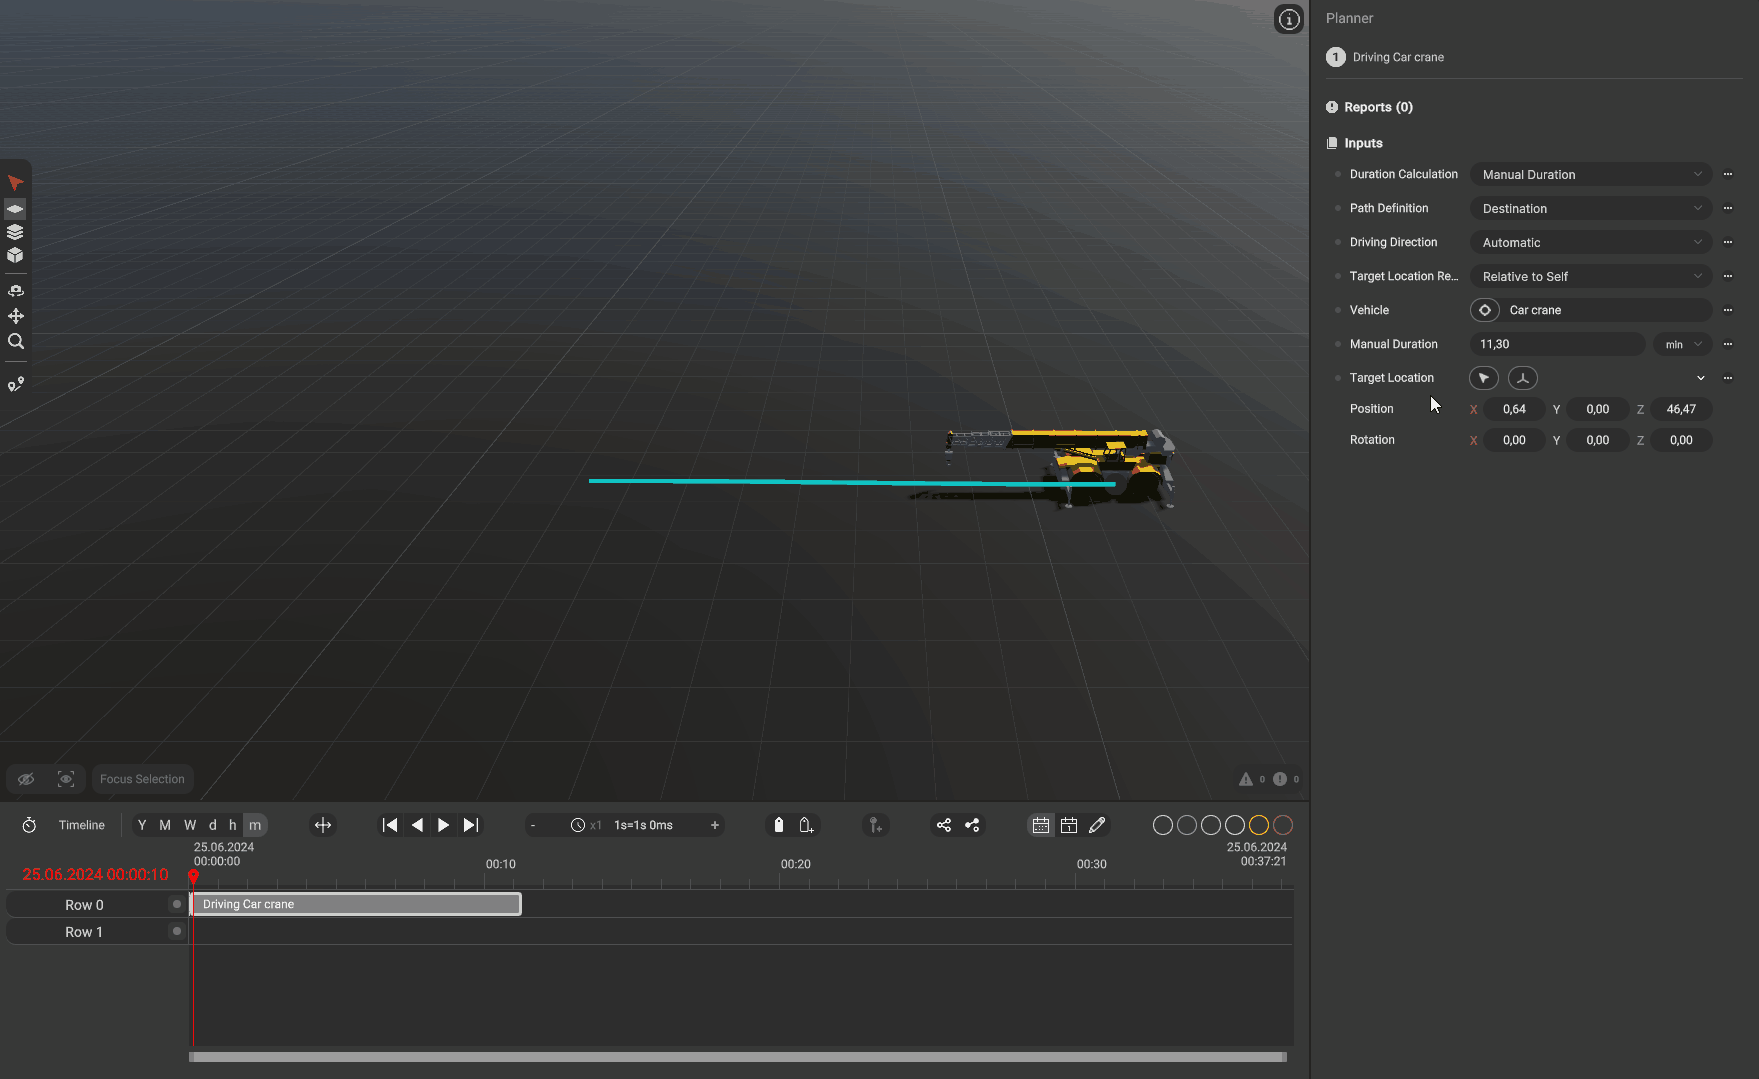
Task: Click the add bottle marker icon
Action: pos(806,825)
